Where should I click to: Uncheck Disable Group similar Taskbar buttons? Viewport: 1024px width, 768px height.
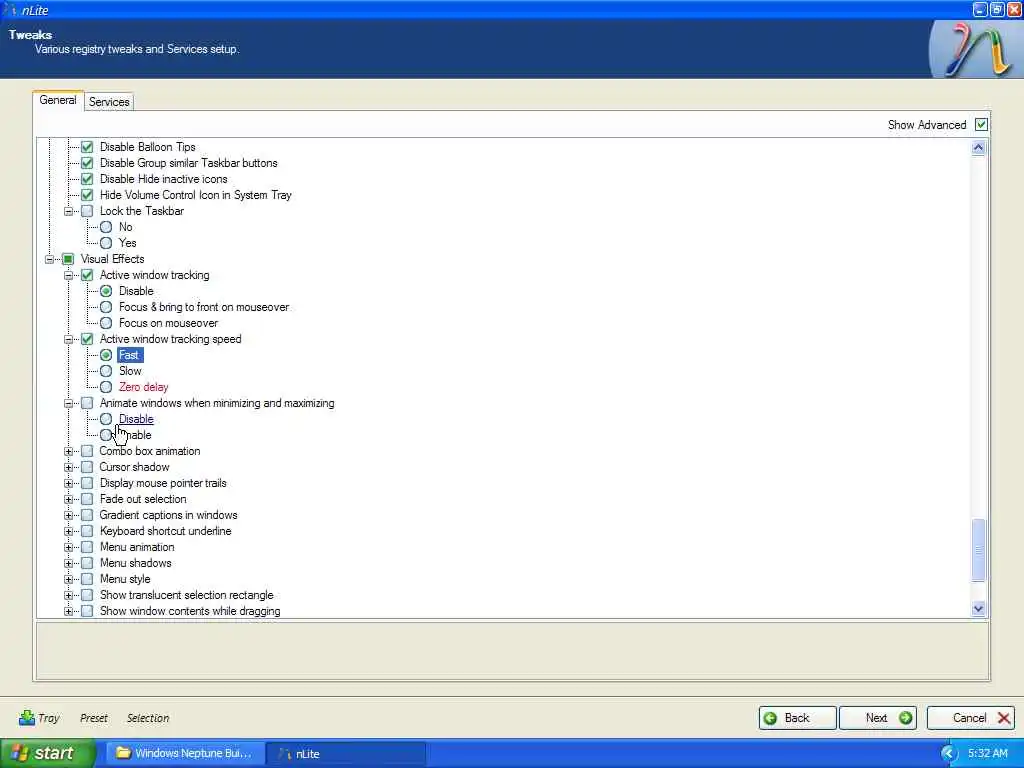click(x=87, y=163)
